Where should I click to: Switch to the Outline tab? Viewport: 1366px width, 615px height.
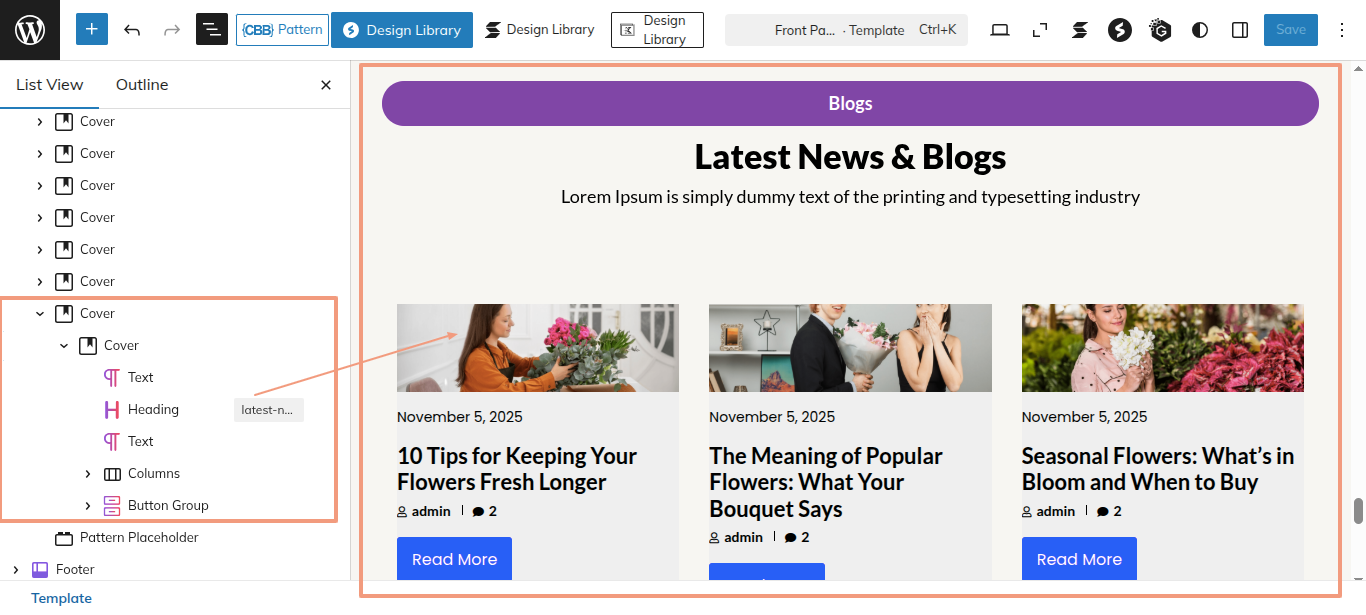click(x=142, y=85)
